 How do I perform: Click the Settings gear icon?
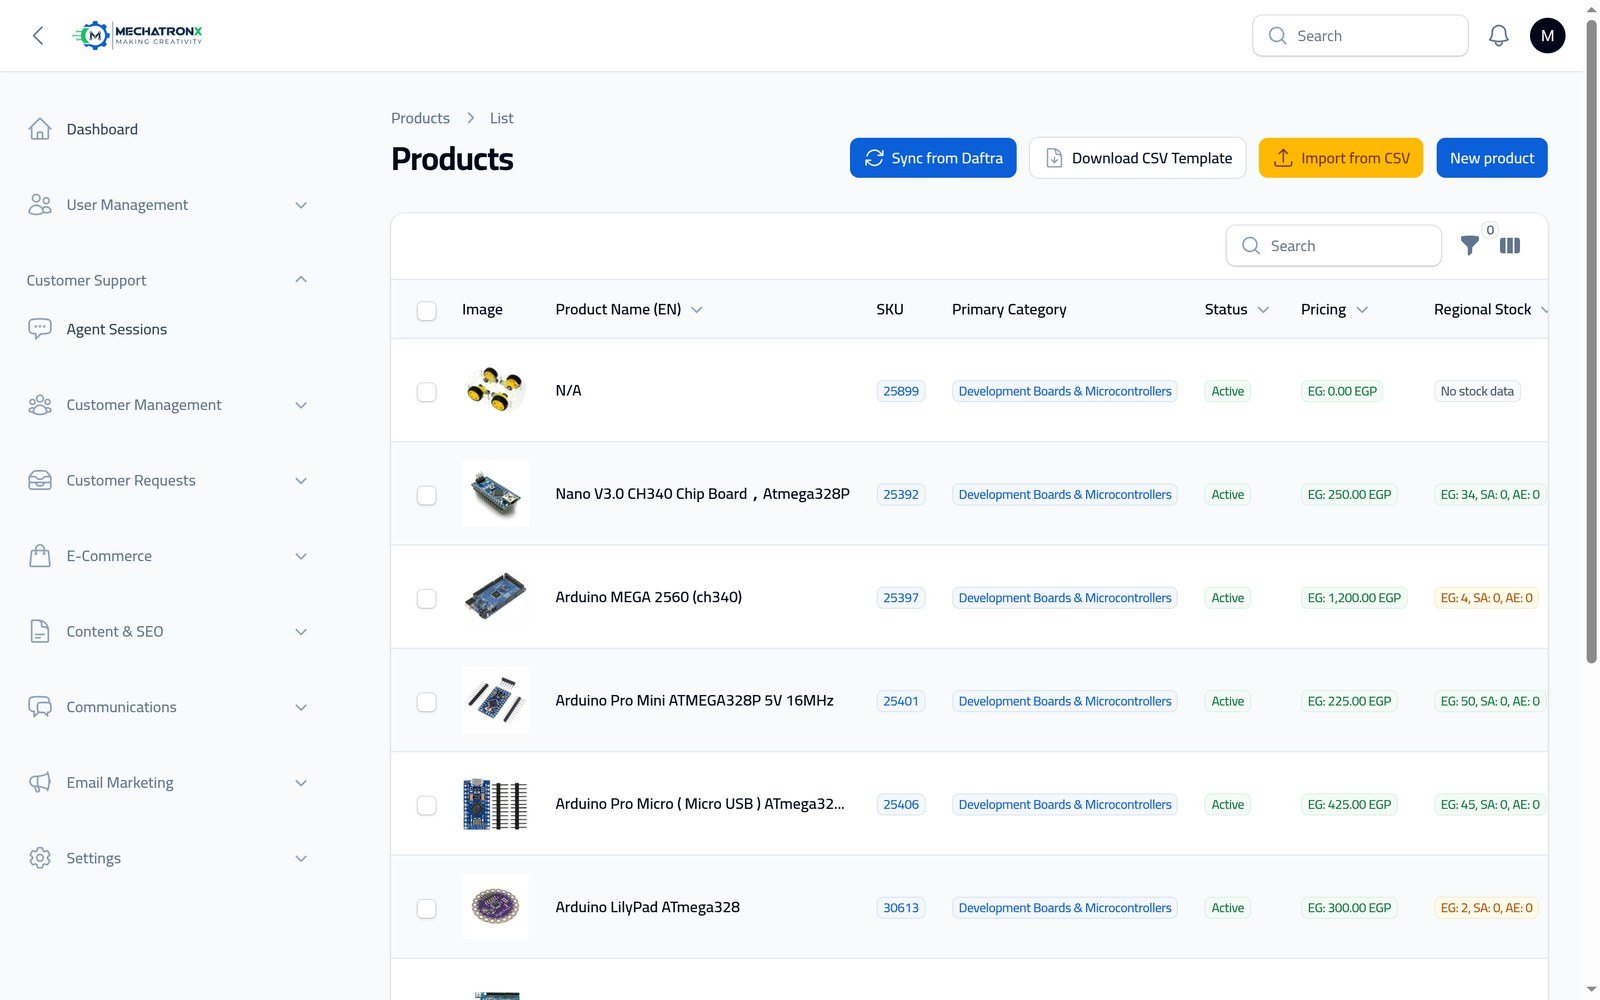[x=40, y=858]
